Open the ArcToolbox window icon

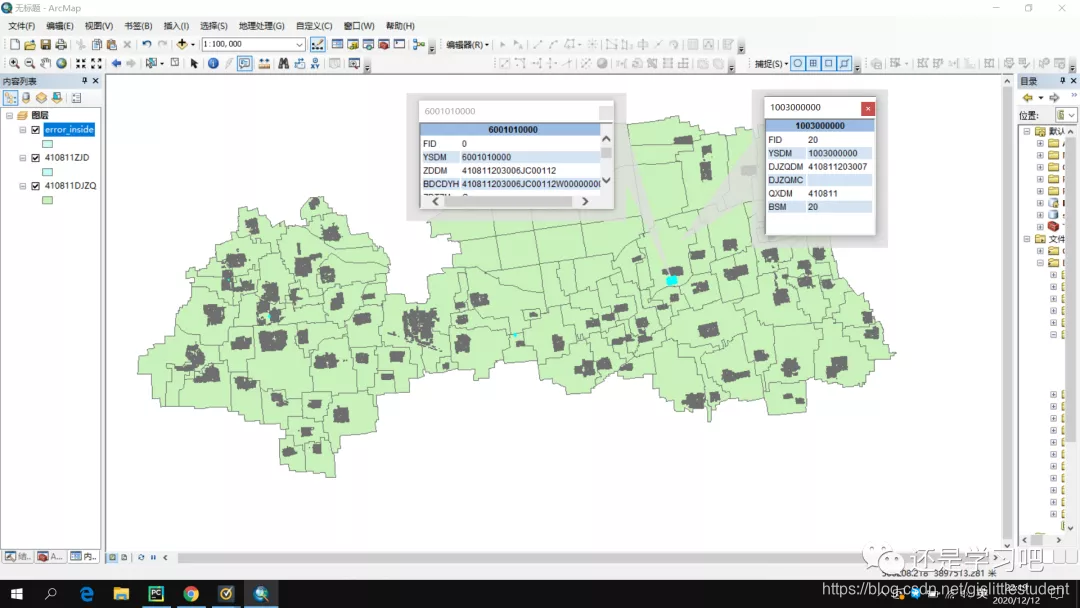click(384, 44)
